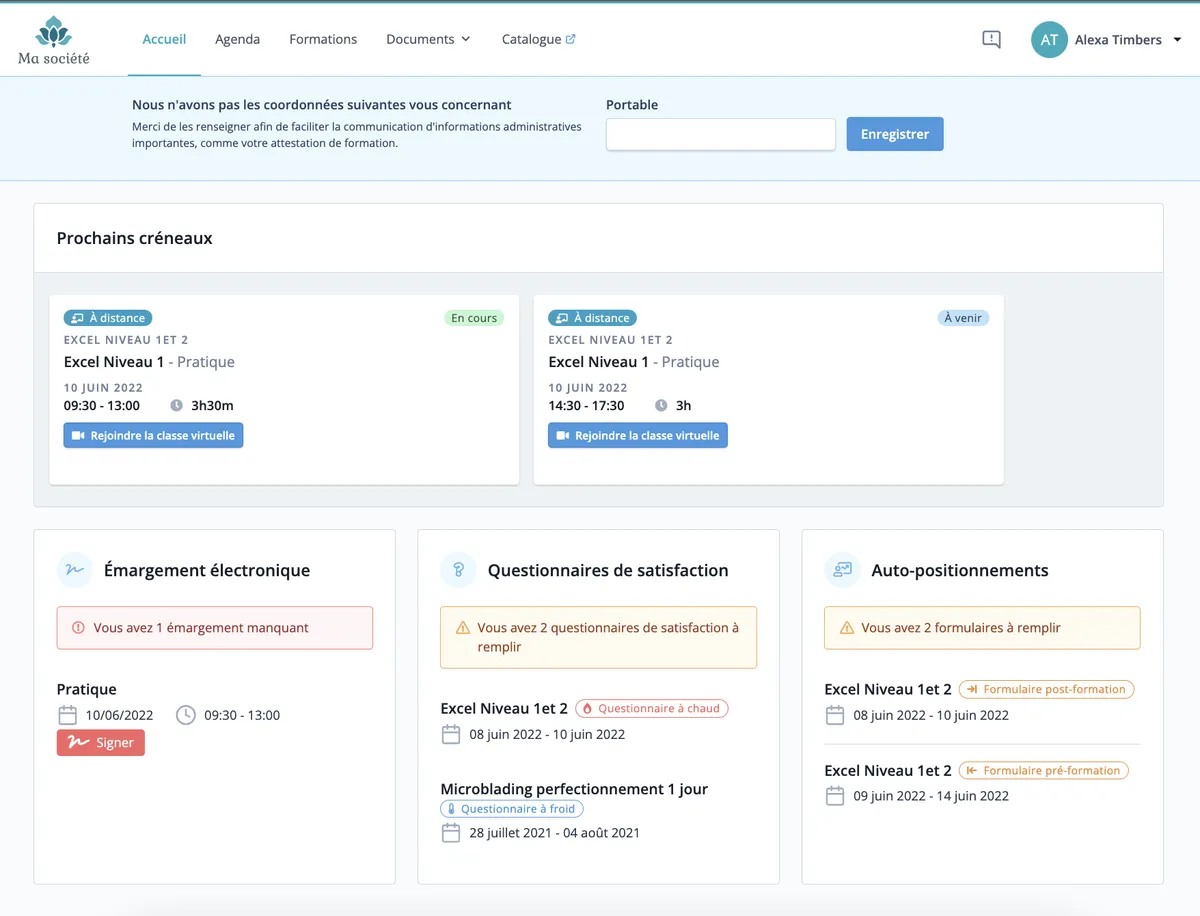The width and height of the screenshot is (1200, 916).
Task: Open the Agenda tab
Action: click(237, 39)
